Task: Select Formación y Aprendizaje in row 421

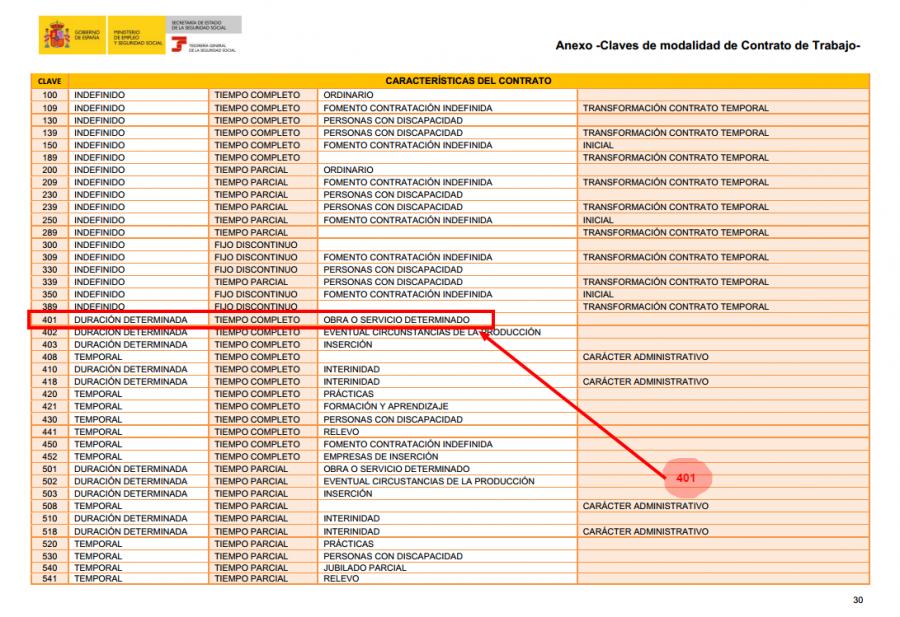Action: click(385, 407)
